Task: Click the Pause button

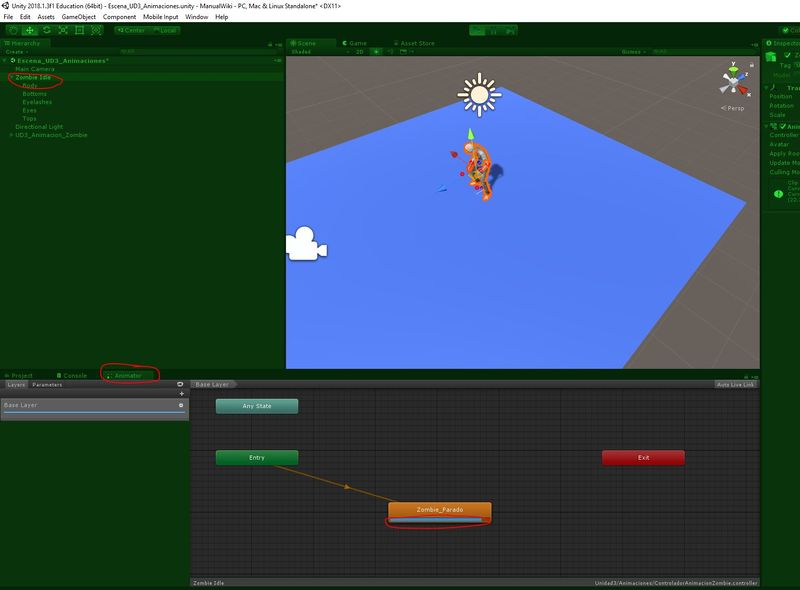Action: pyautogui.click(x=493, y=31)
